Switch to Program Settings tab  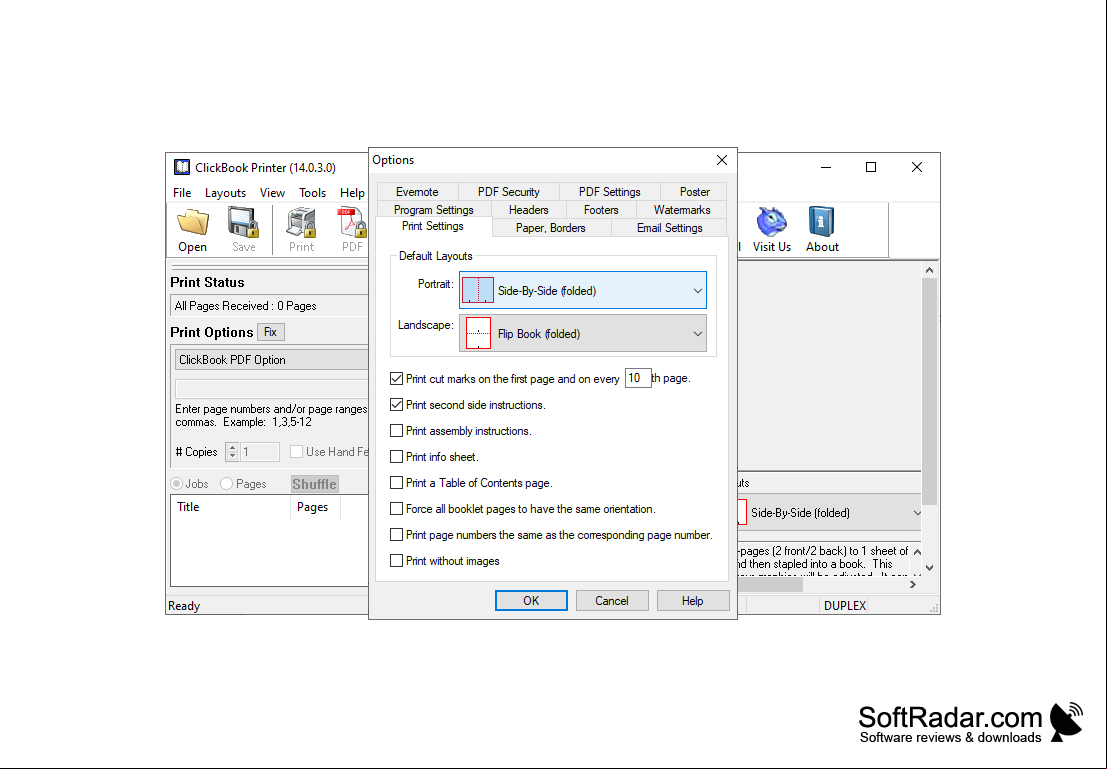pos(433,210)
